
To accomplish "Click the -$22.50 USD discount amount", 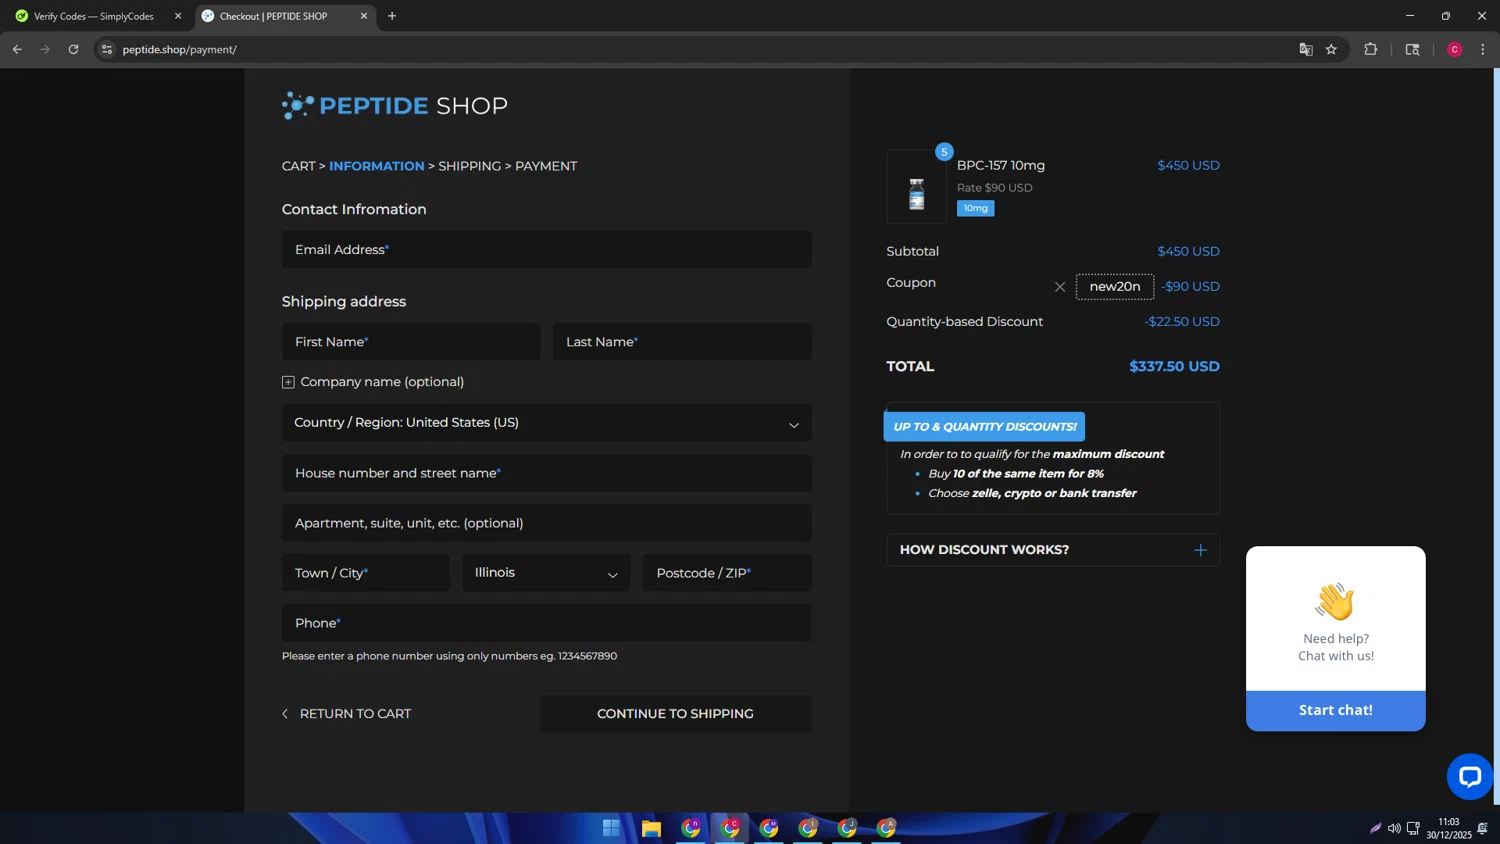I will (1182, 322).
